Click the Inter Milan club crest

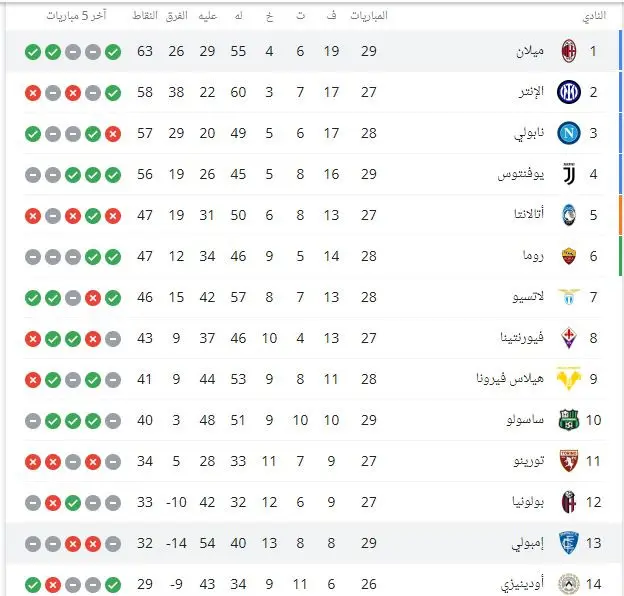tap(569, 92)
